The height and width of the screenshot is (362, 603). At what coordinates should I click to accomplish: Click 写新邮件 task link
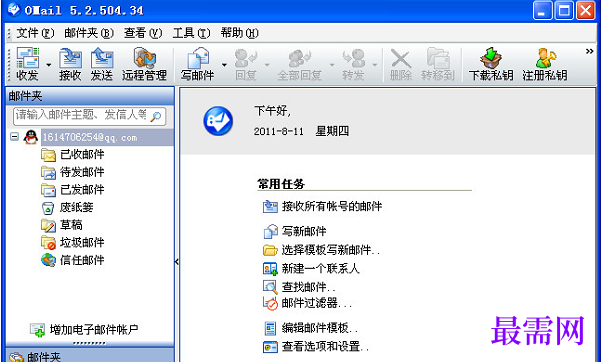coord(304,231)
